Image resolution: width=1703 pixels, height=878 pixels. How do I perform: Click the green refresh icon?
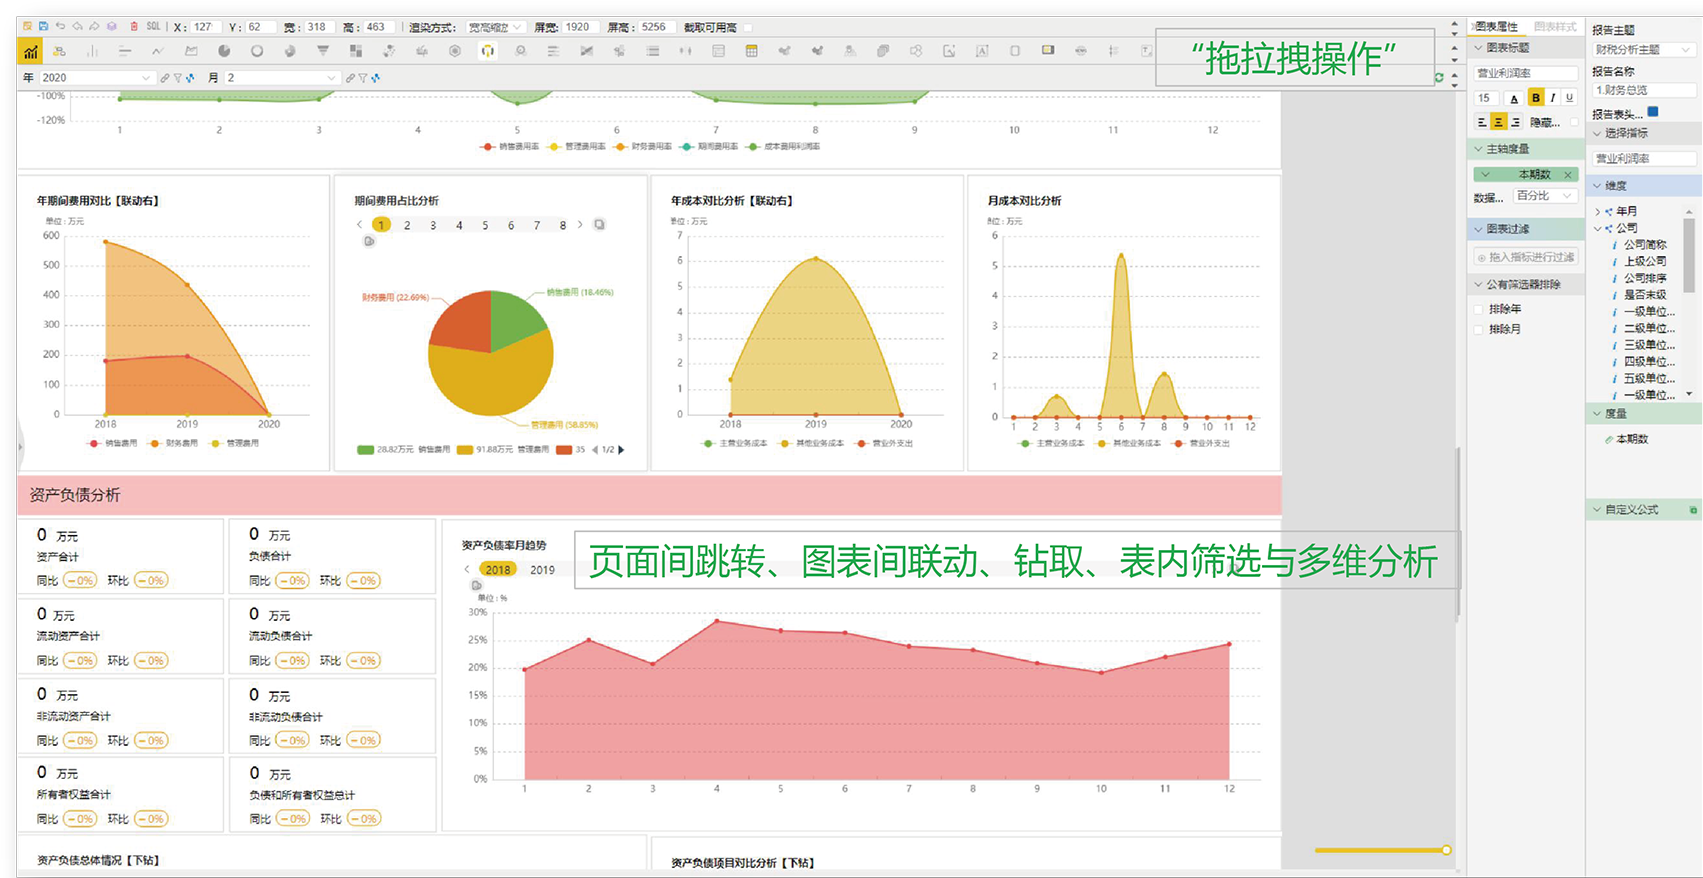pos(1439,77)
